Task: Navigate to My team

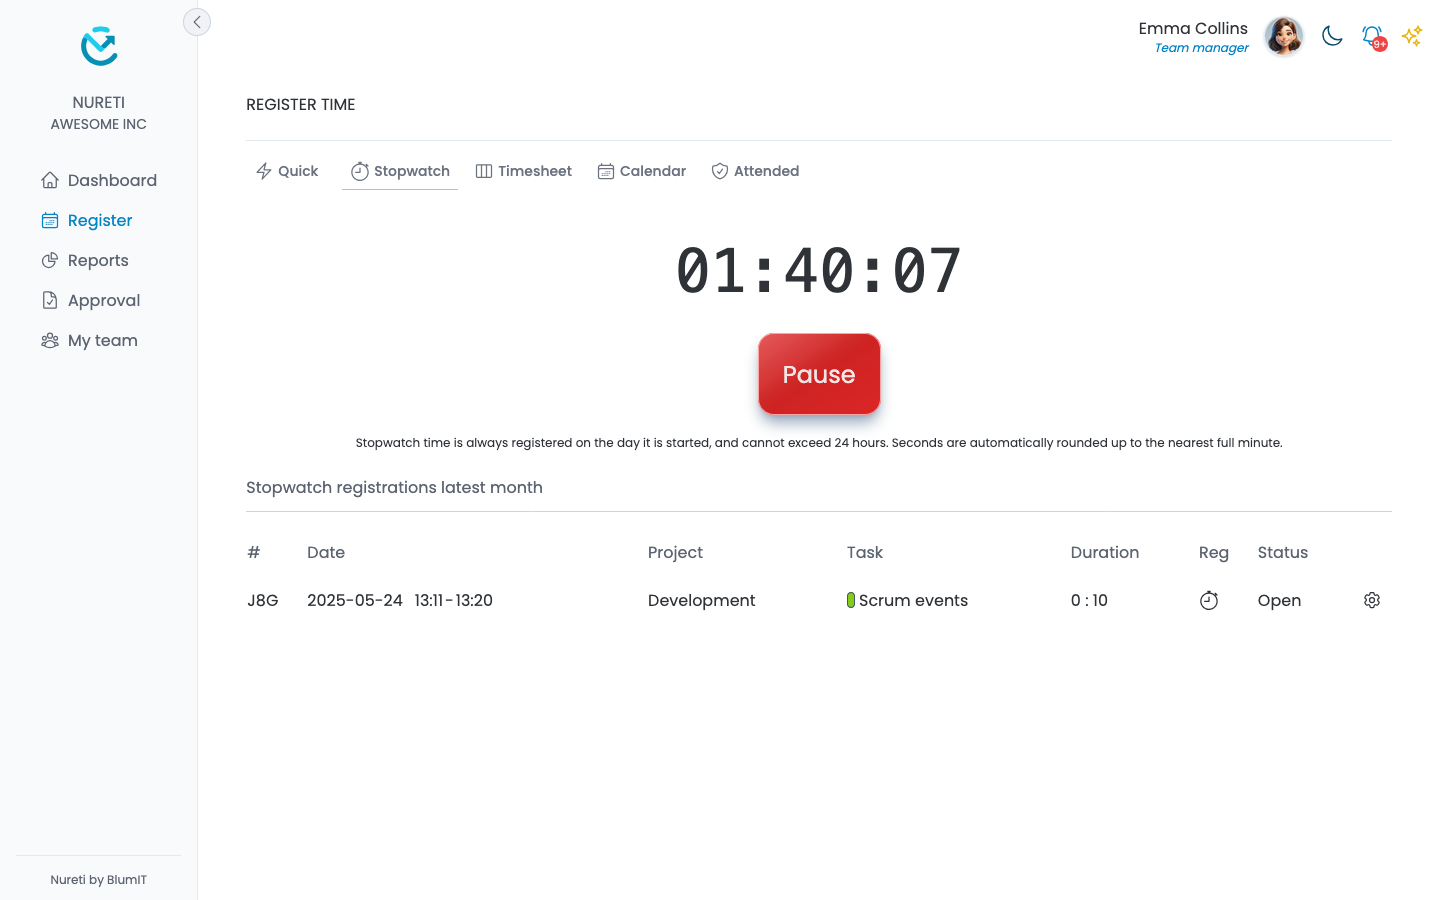Action: pyautogui.click(x=90, y=340)
